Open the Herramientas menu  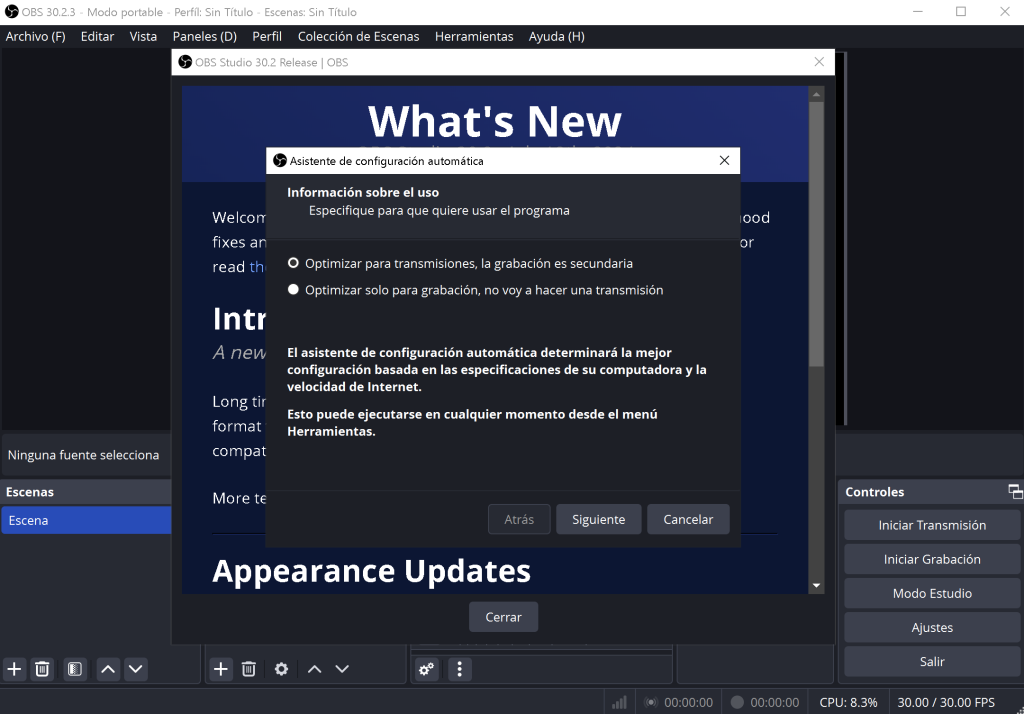click(474, 36)
